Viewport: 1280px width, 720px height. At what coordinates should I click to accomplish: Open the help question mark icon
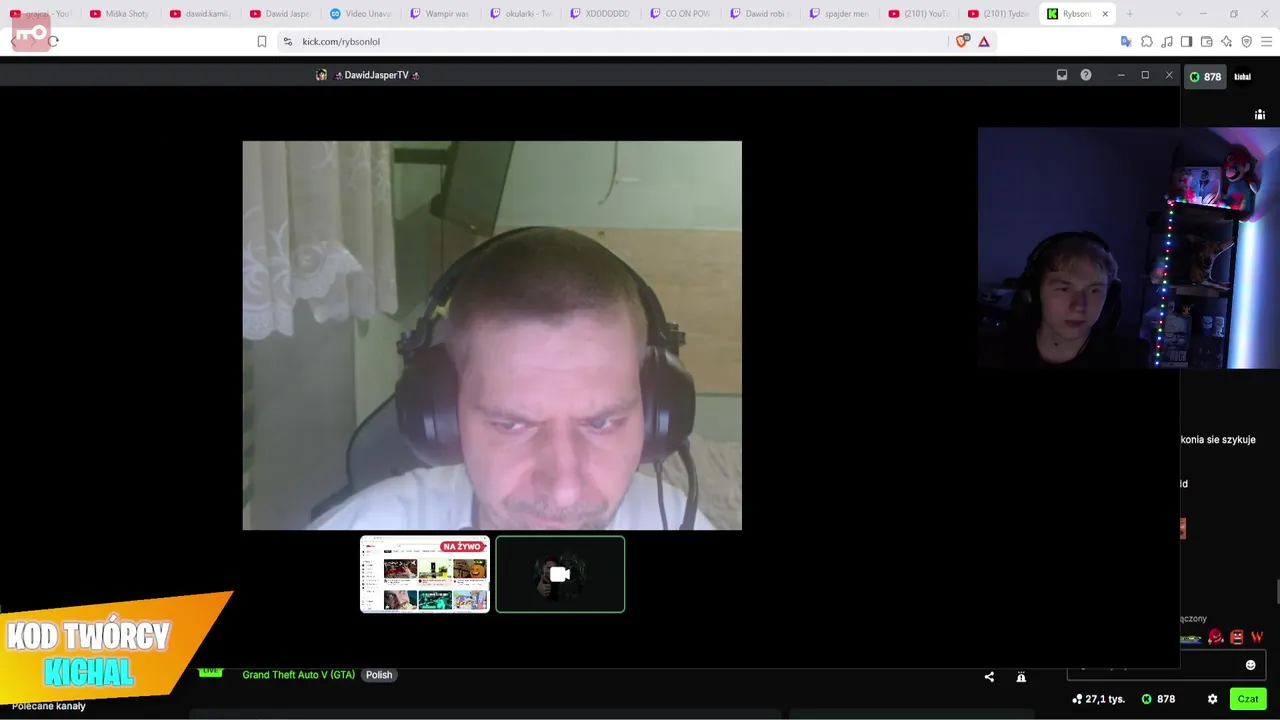(x=1086, y=75)
